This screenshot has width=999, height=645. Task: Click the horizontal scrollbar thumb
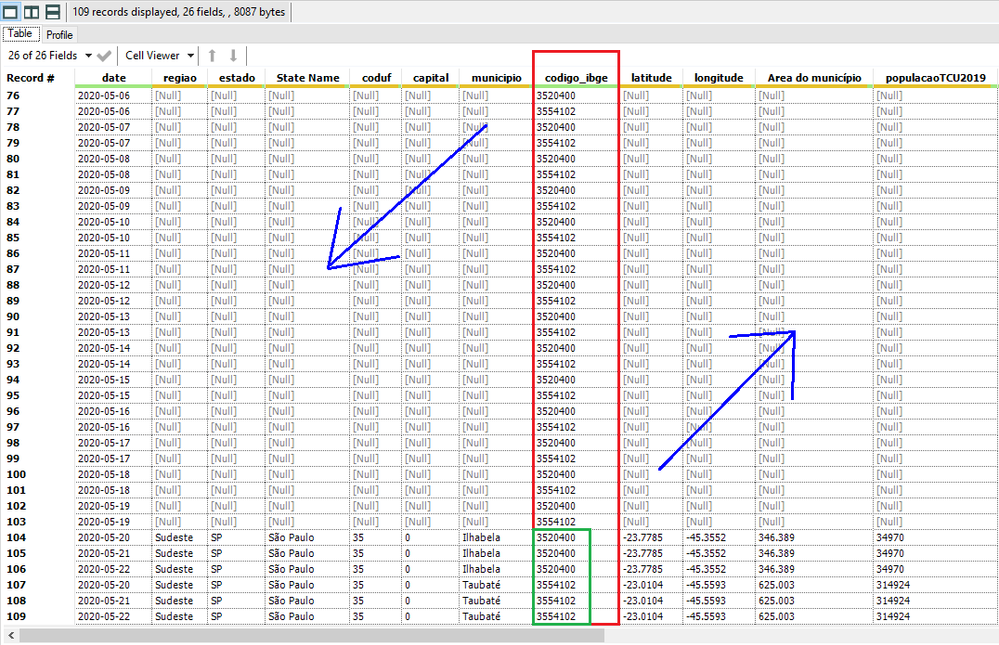pos(312,635)
